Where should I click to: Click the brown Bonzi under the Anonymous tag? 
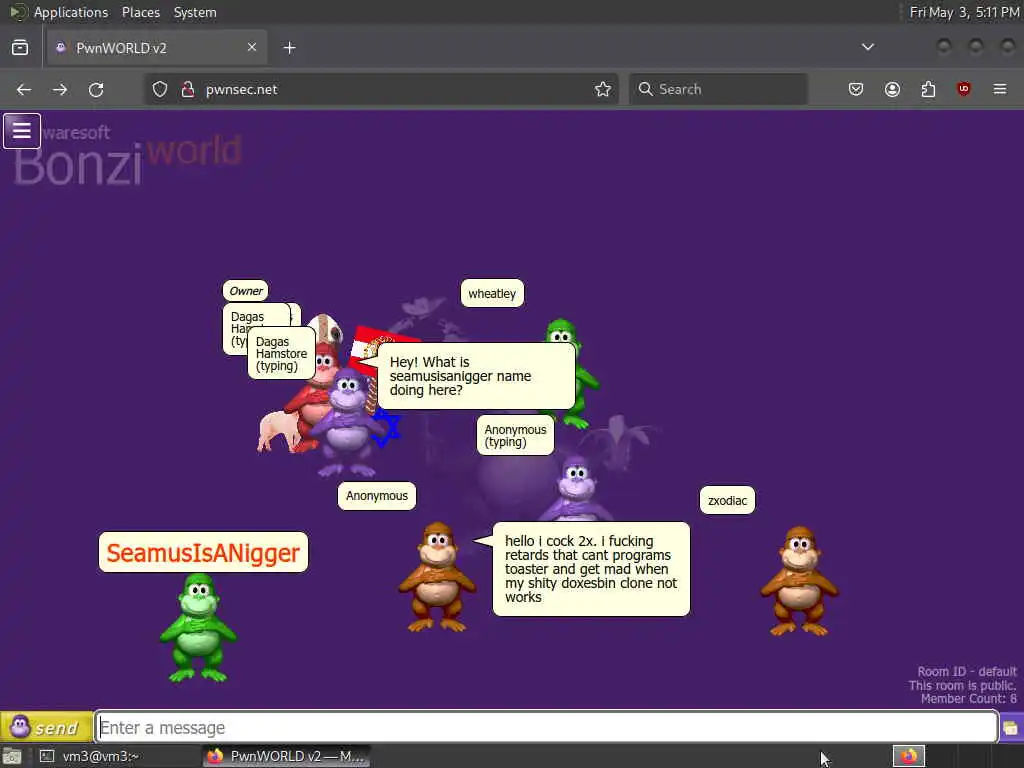coord(437,577)
